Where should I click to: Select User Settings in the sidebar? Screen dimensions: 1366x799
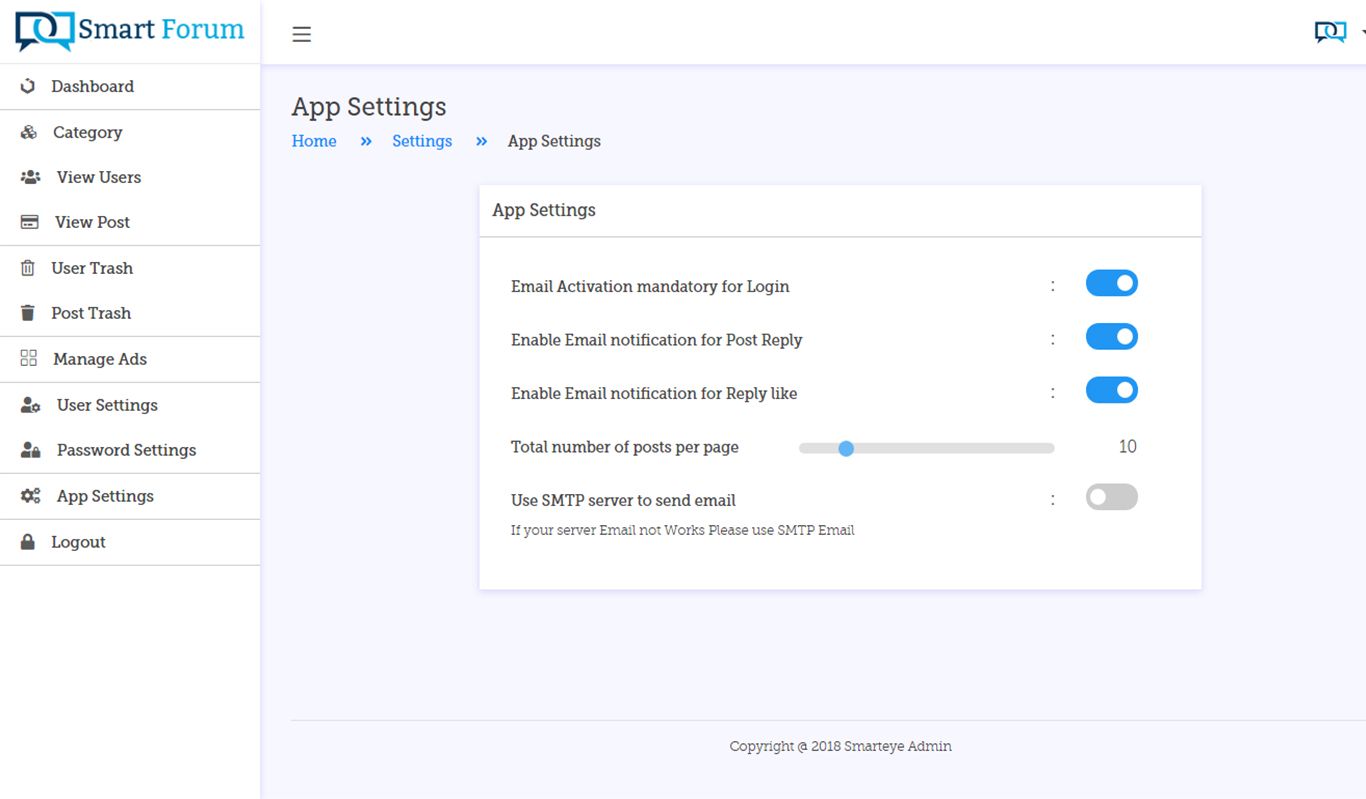[x=107, y=405]
